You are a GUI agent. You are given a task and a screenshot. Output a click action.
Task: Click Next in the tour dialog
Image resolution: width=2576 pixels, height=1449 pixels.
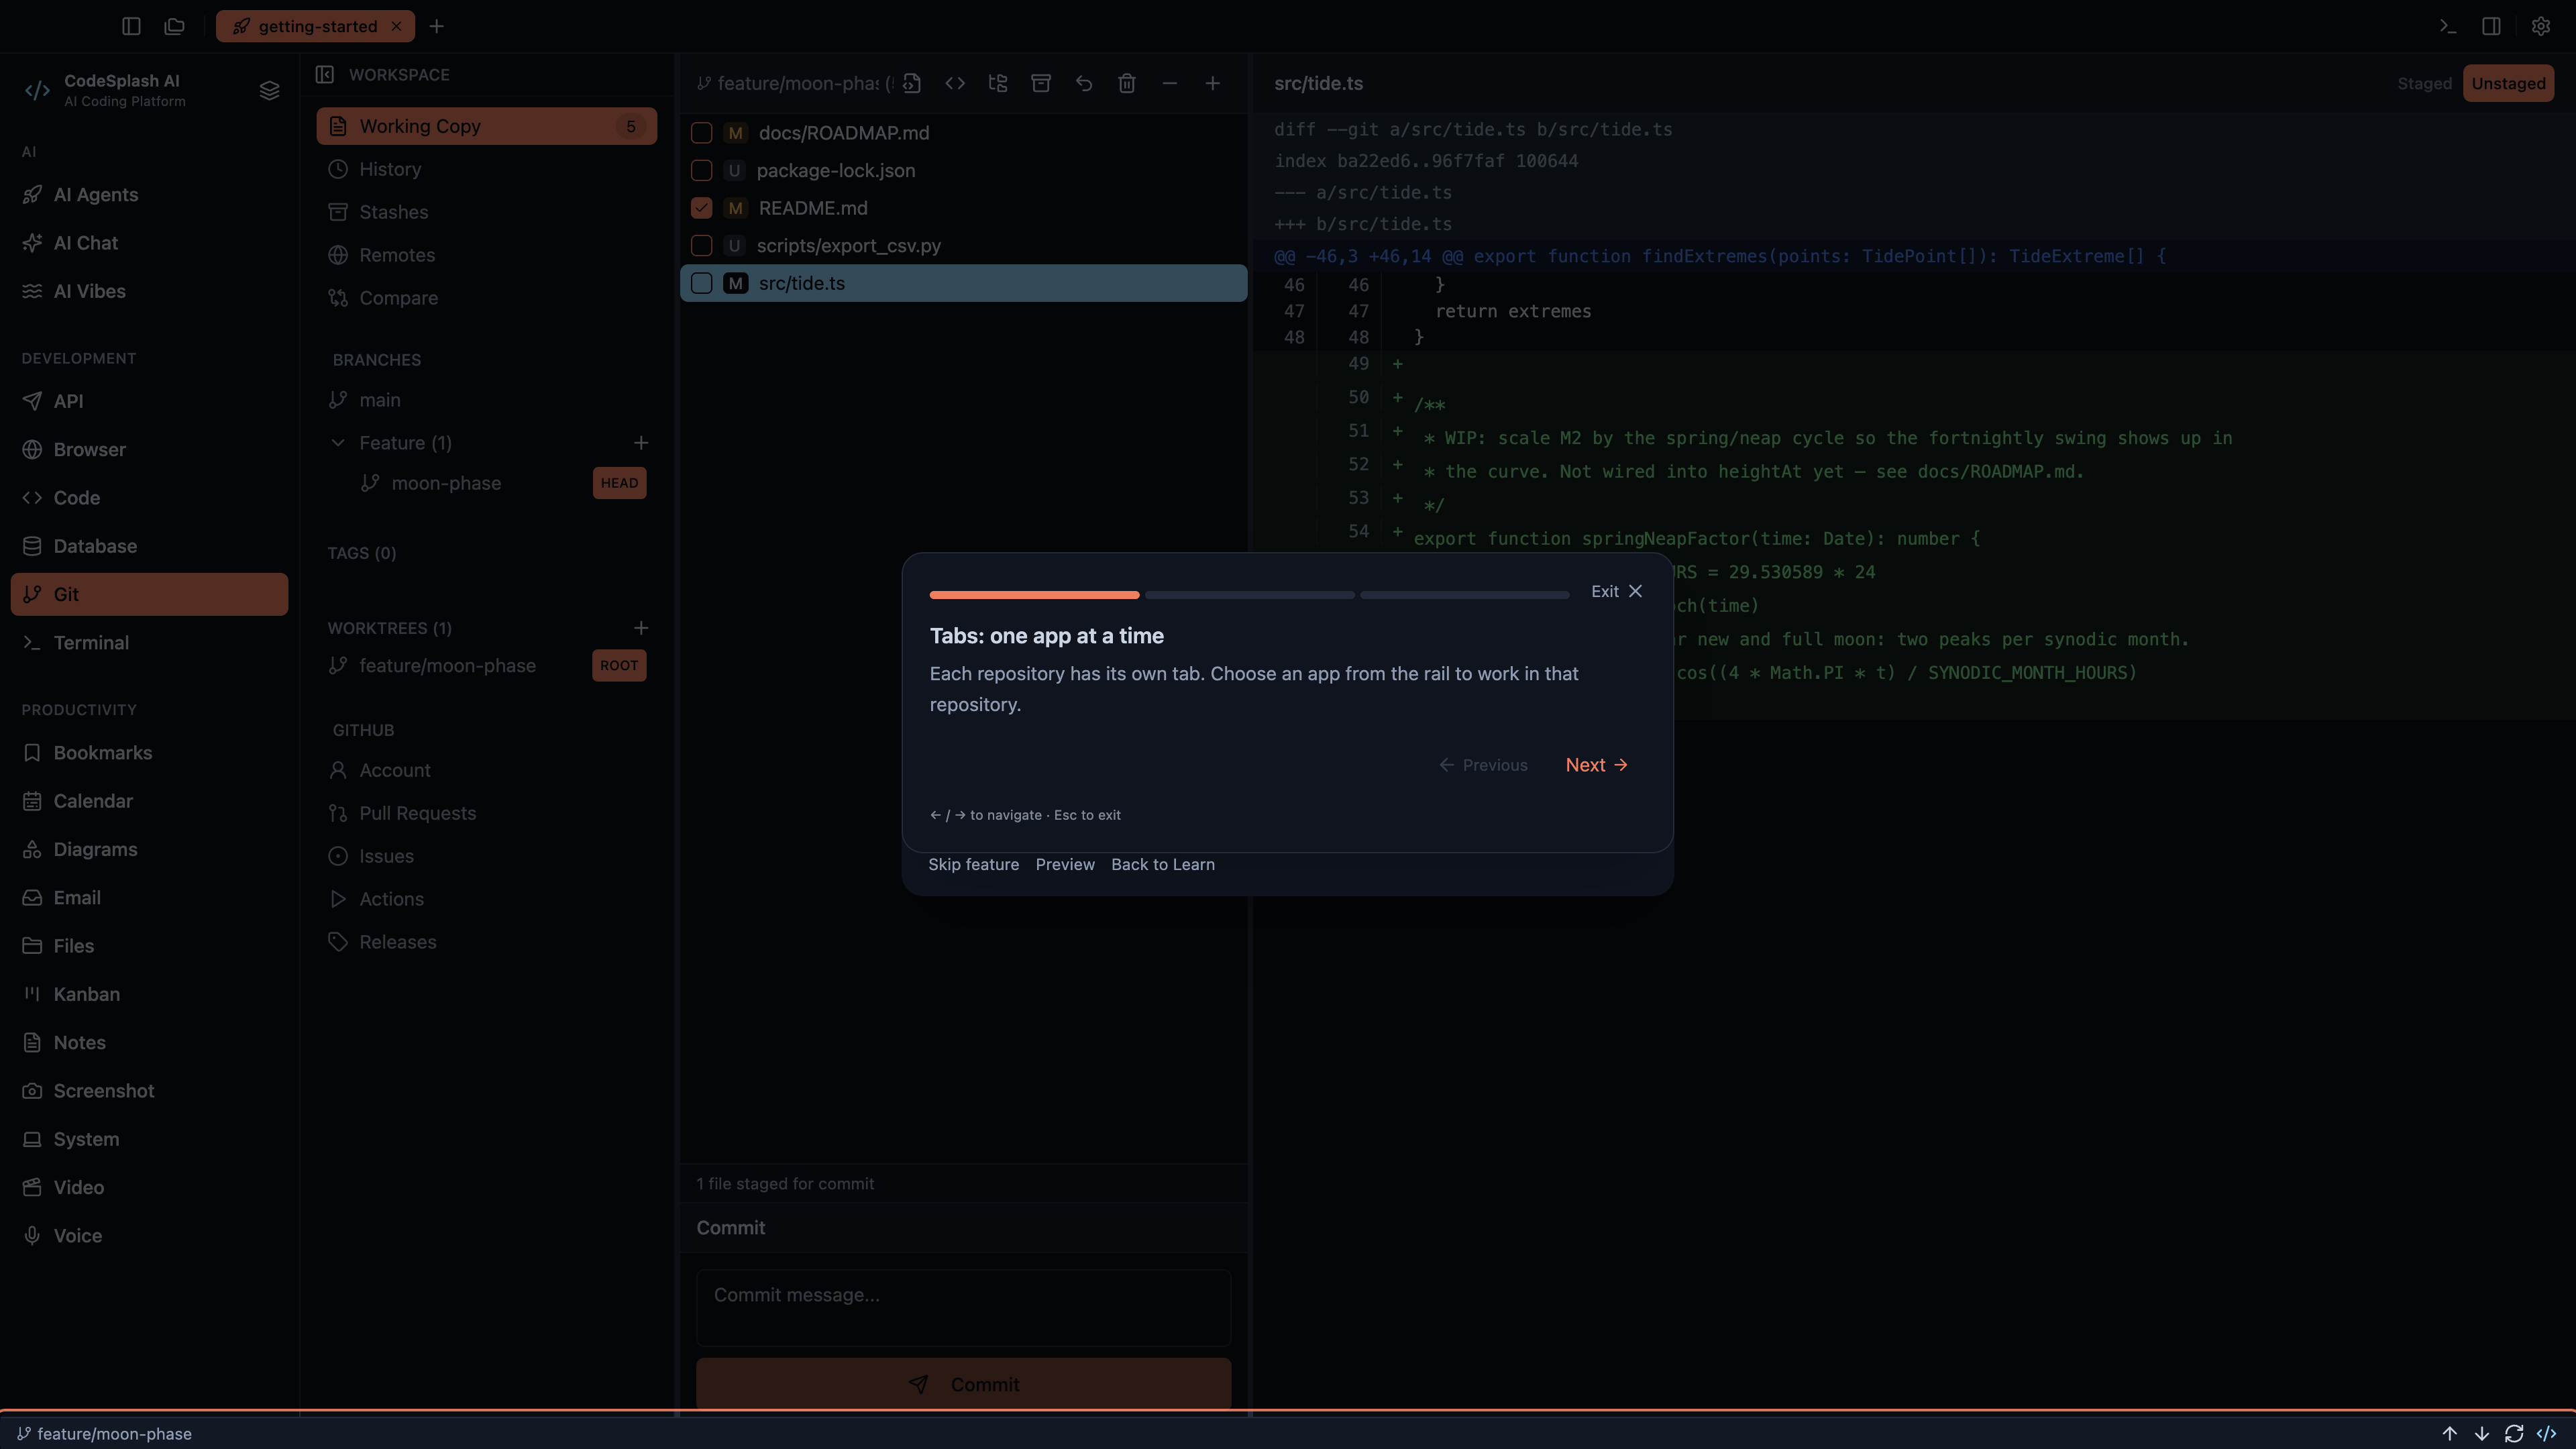click(x=1597, y=765)
